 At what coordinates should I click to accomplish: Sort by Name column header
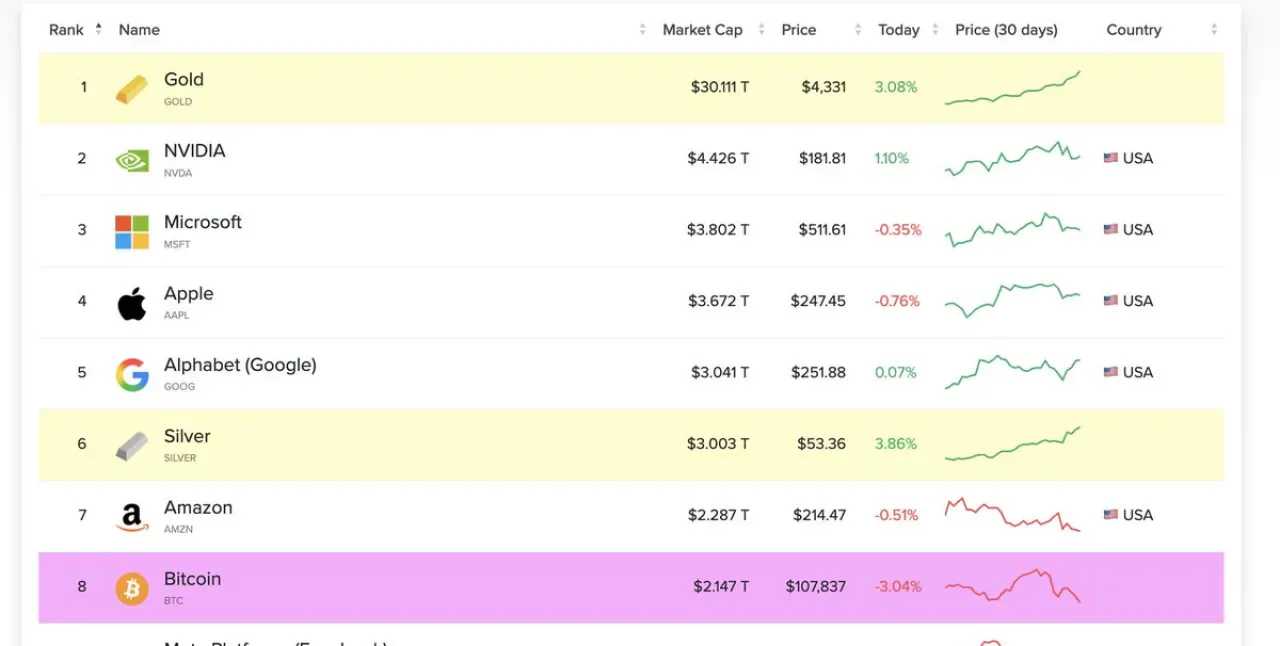(139, 30)
